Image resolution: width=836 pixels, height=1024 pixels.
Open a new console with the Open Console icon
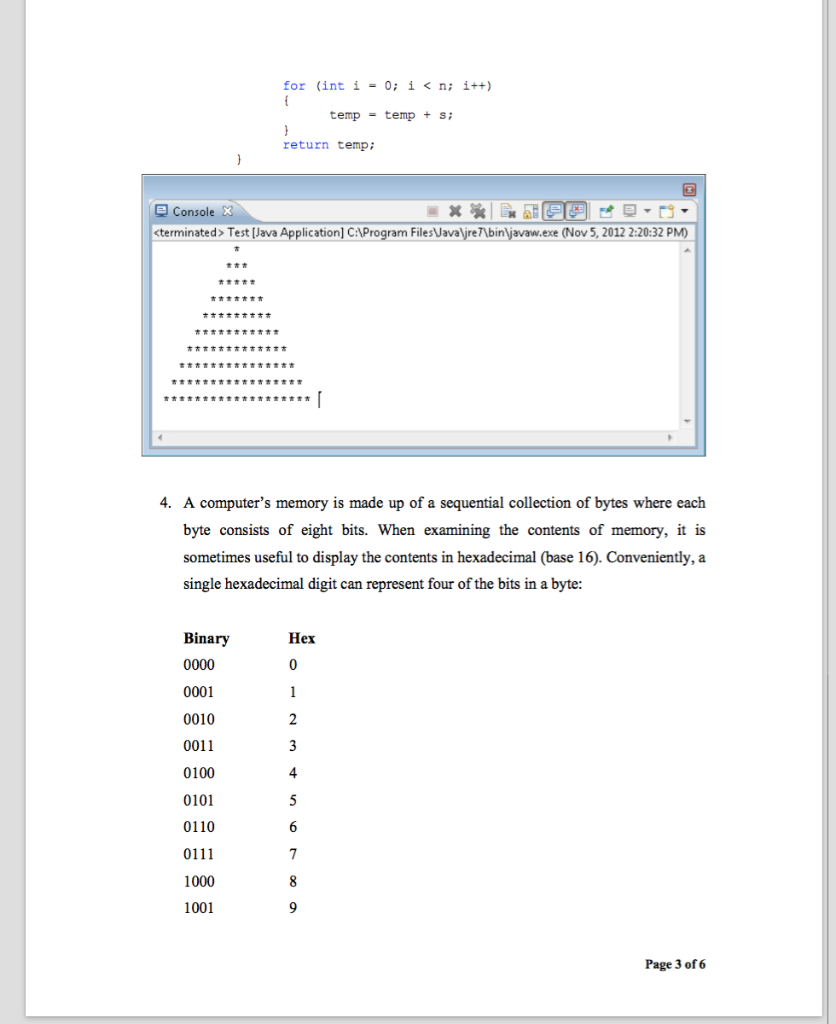pos(666,210)
